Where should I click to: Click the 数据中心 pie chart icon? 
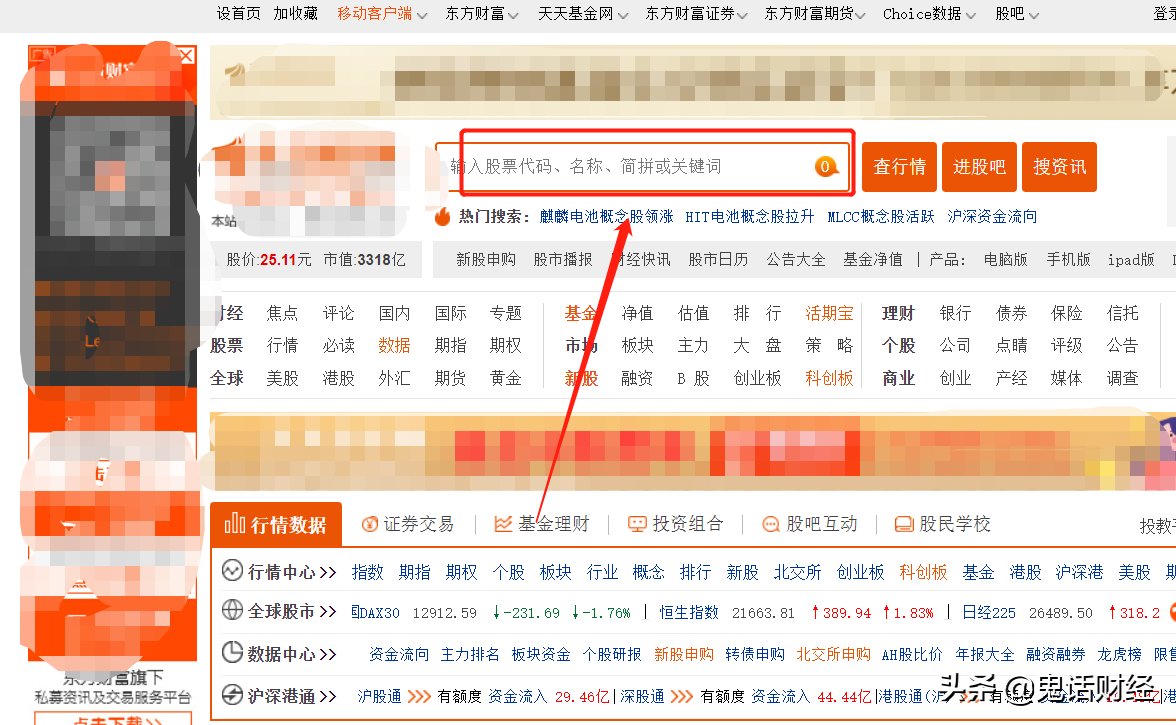tap(232, 652)
